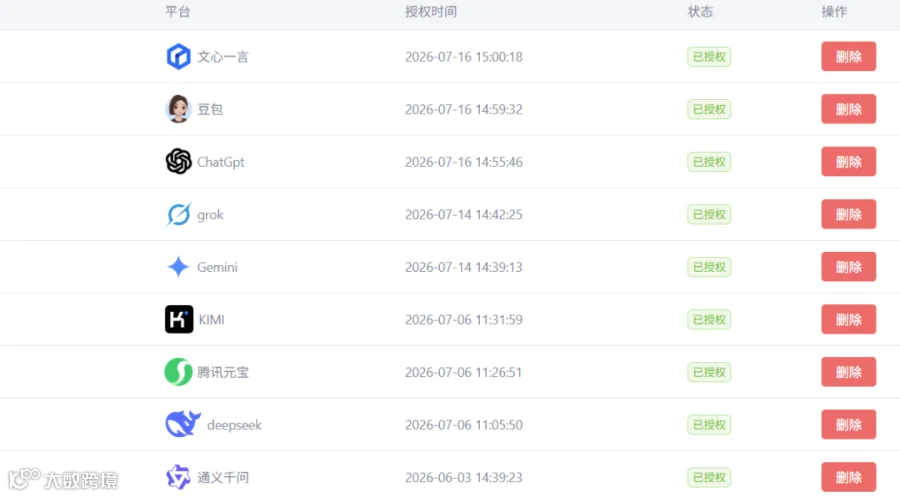Click the 授权时间 column header
The image size is (900, 497).
(430, 11)
